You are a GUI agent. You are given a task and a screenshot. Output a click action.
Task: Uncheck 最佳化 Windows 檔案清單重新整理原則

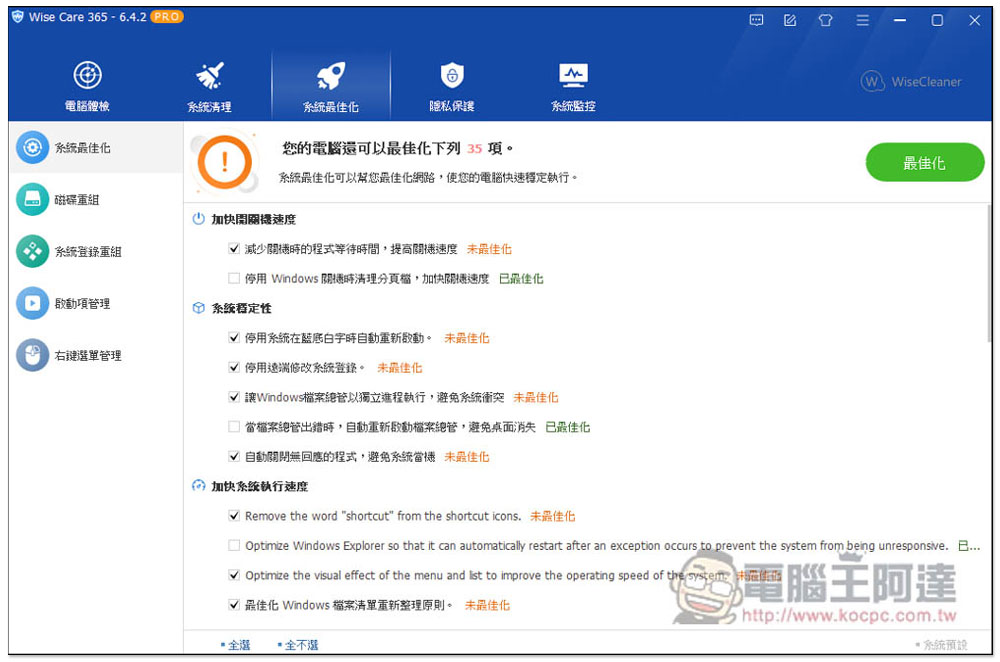[x=234, y=605]
